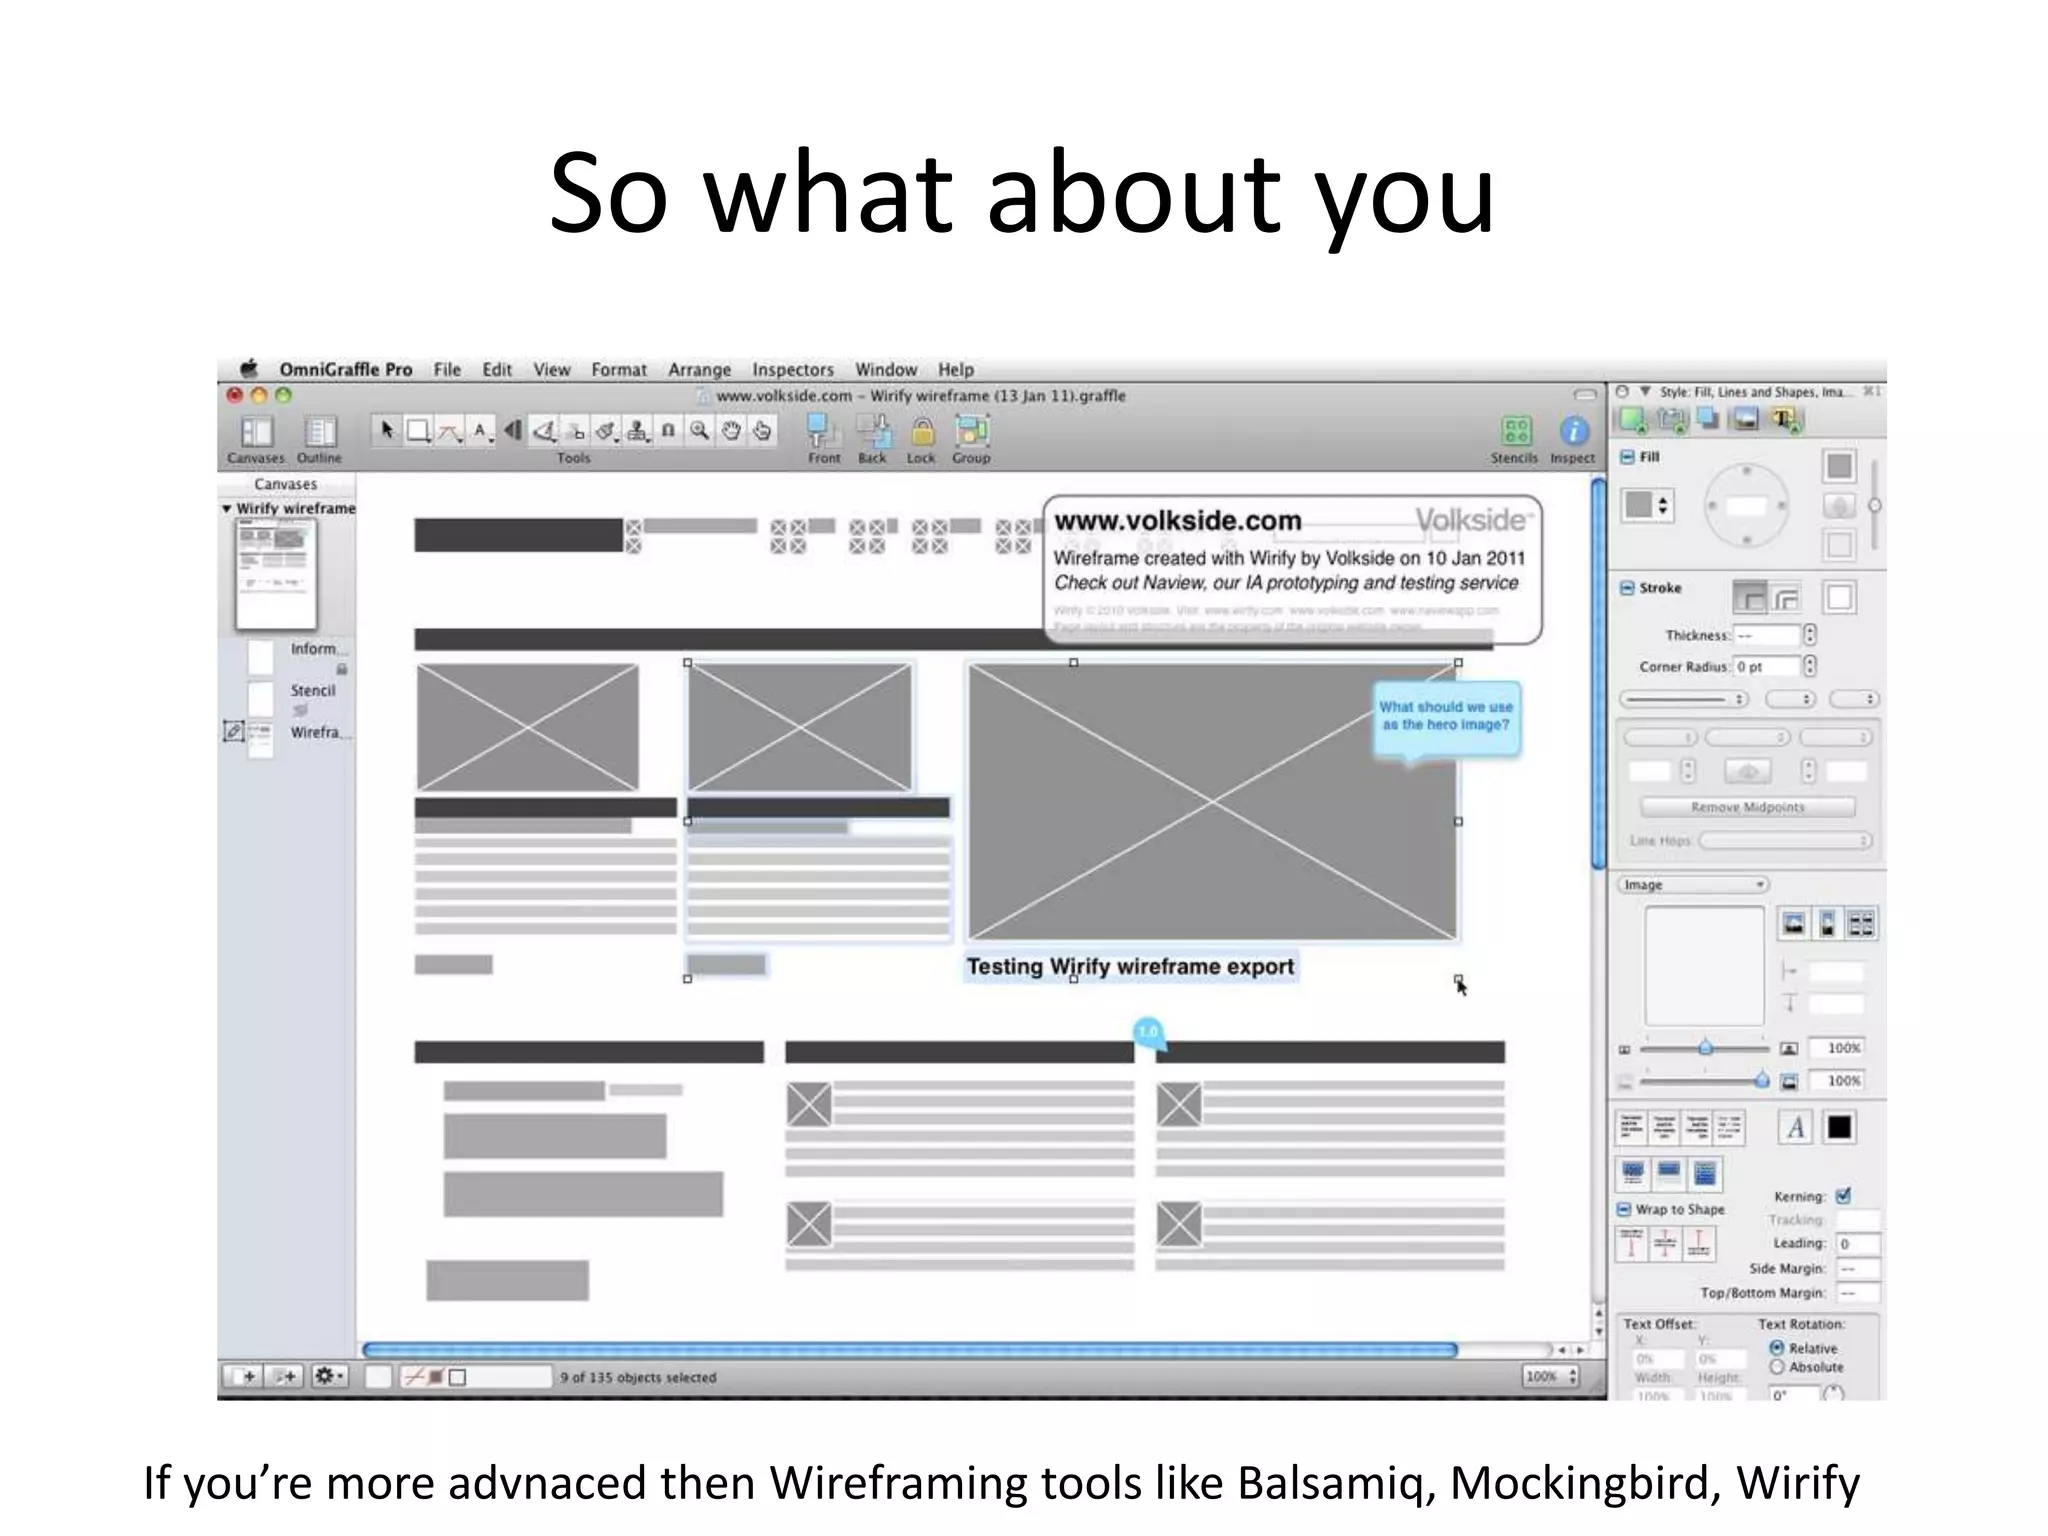The image size is (2048, 1536).
Task: Select the Diagramming tool
Action: (x=575, y=431)
